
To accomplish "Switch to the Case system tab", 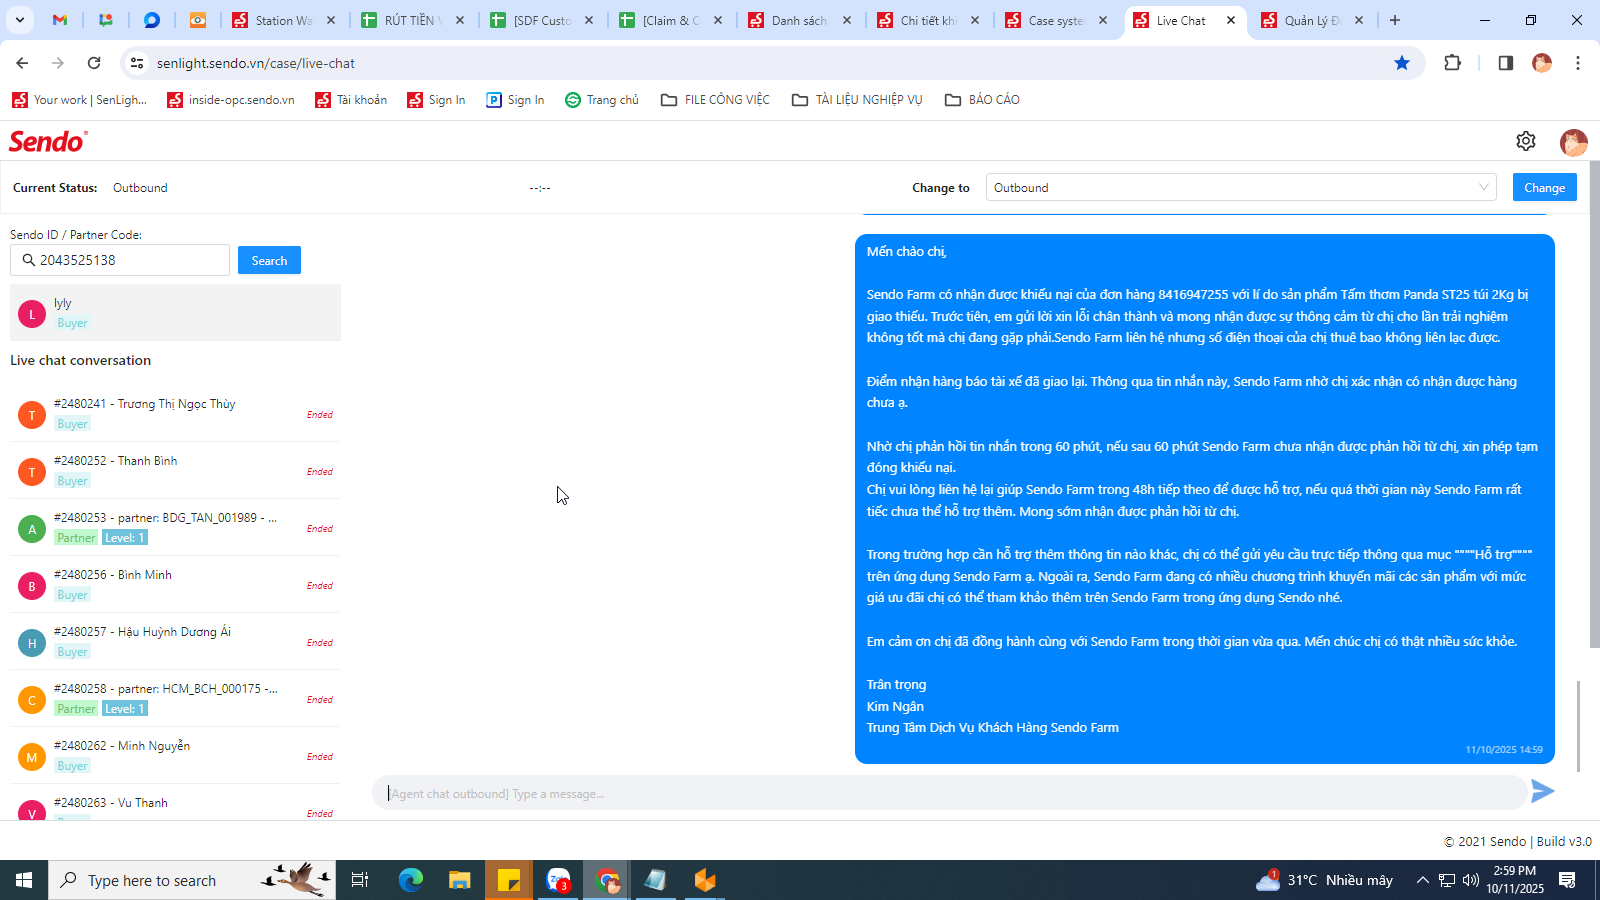I will pyautogui.click(x=1057, y=20).
